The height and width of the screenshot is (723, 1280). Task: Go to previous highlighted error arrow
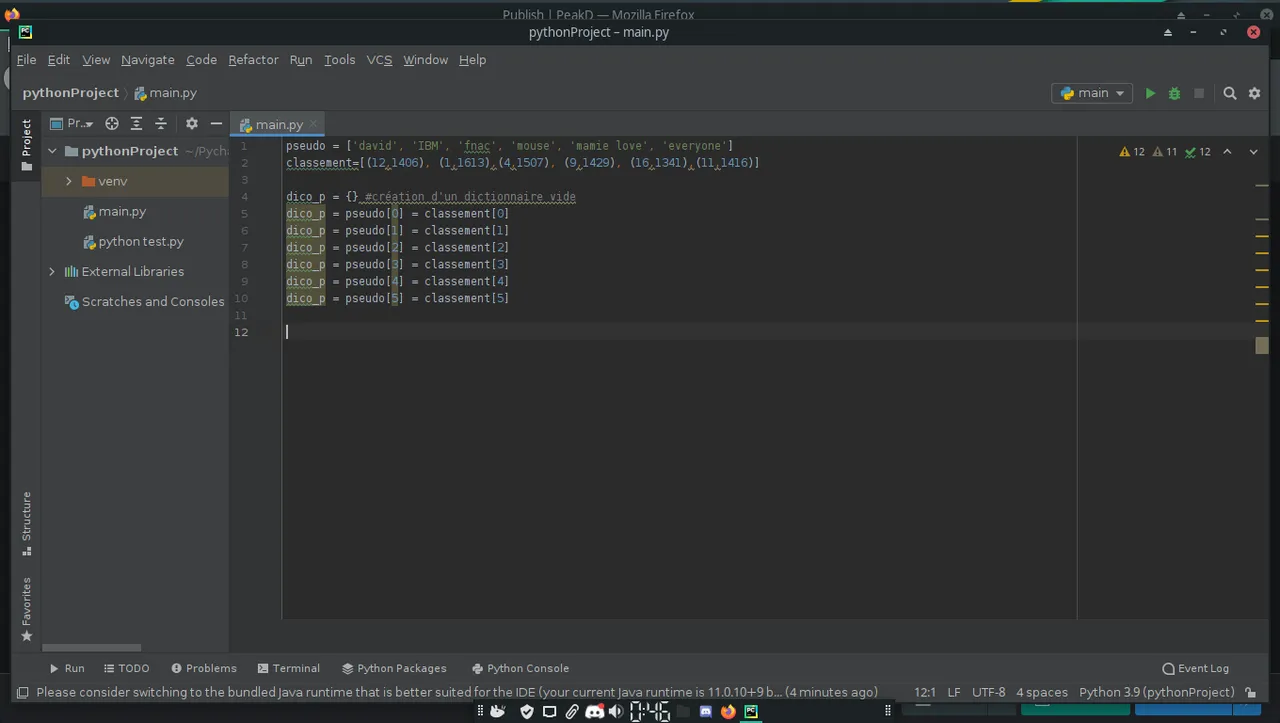point(1227,152)
